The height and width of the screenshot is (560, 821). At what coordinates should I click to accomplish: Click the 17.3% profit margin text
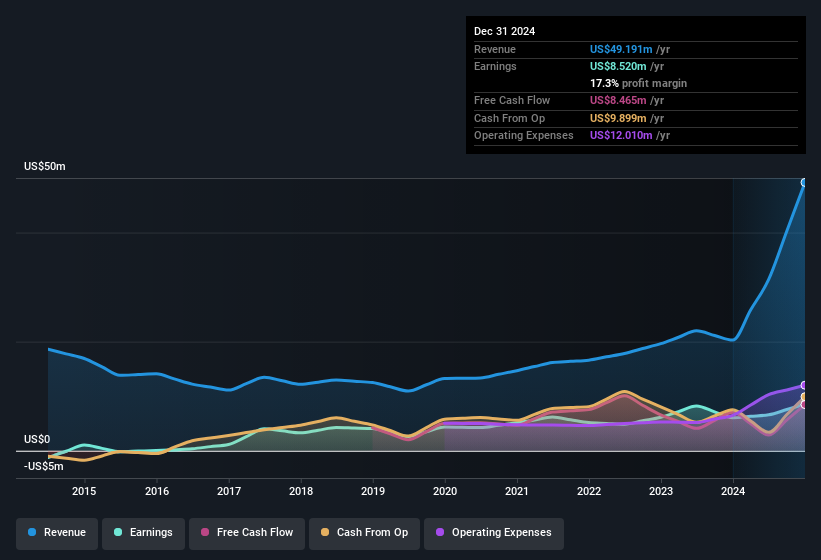coord(638,83)
